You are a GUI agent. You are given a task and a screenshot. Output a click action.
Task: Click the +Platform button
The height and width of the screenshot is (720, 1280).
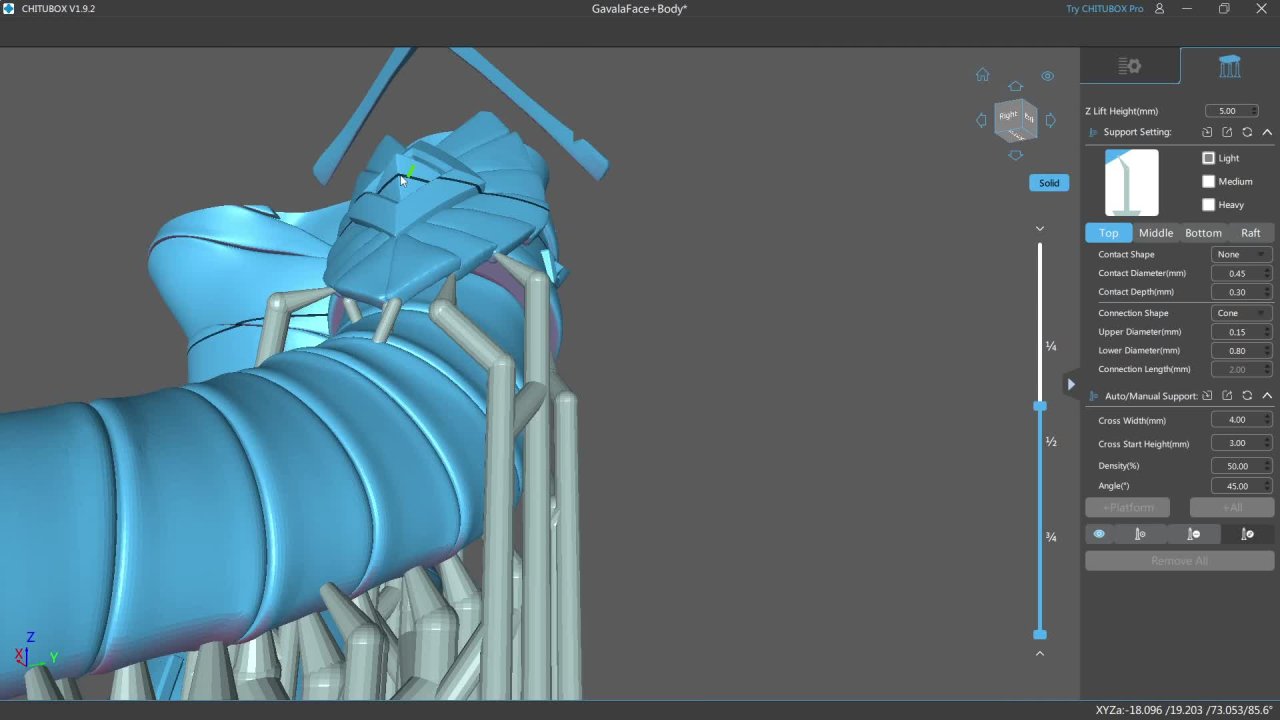tap(1128, 508)
